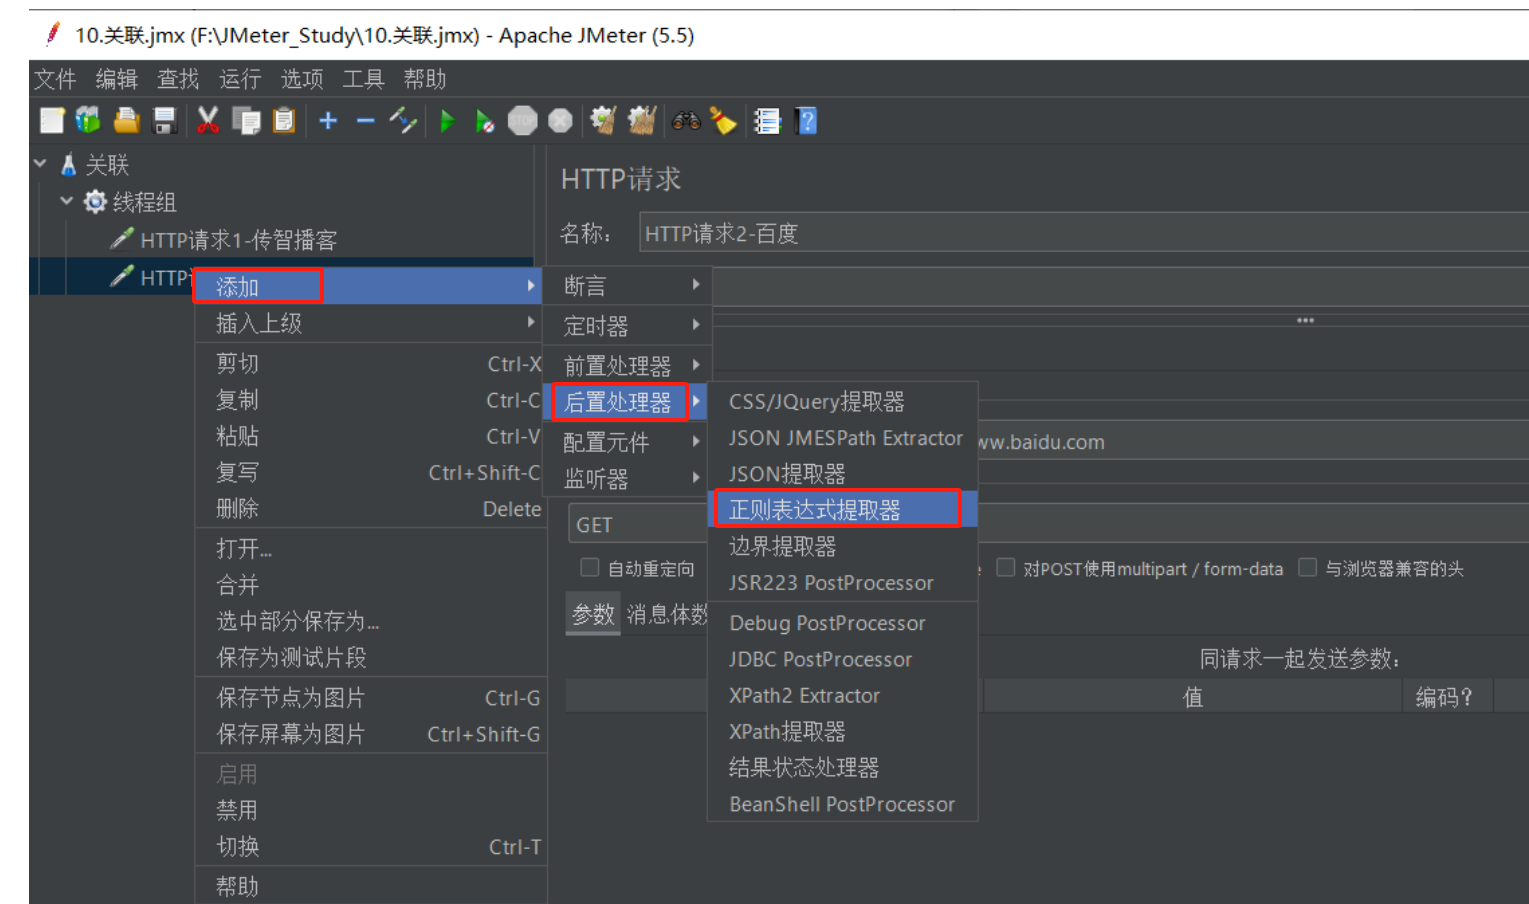1529x904 pixels.
Task: Choose BeanShell PostProcessor
Action: [x=842, y=804]
